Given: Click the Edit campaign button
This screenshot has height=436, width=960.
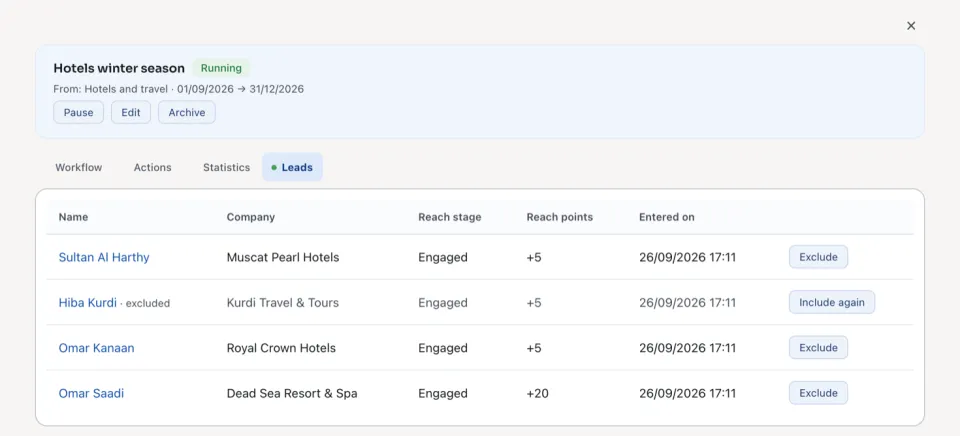Looking at the screenshot, I should 130,113.
